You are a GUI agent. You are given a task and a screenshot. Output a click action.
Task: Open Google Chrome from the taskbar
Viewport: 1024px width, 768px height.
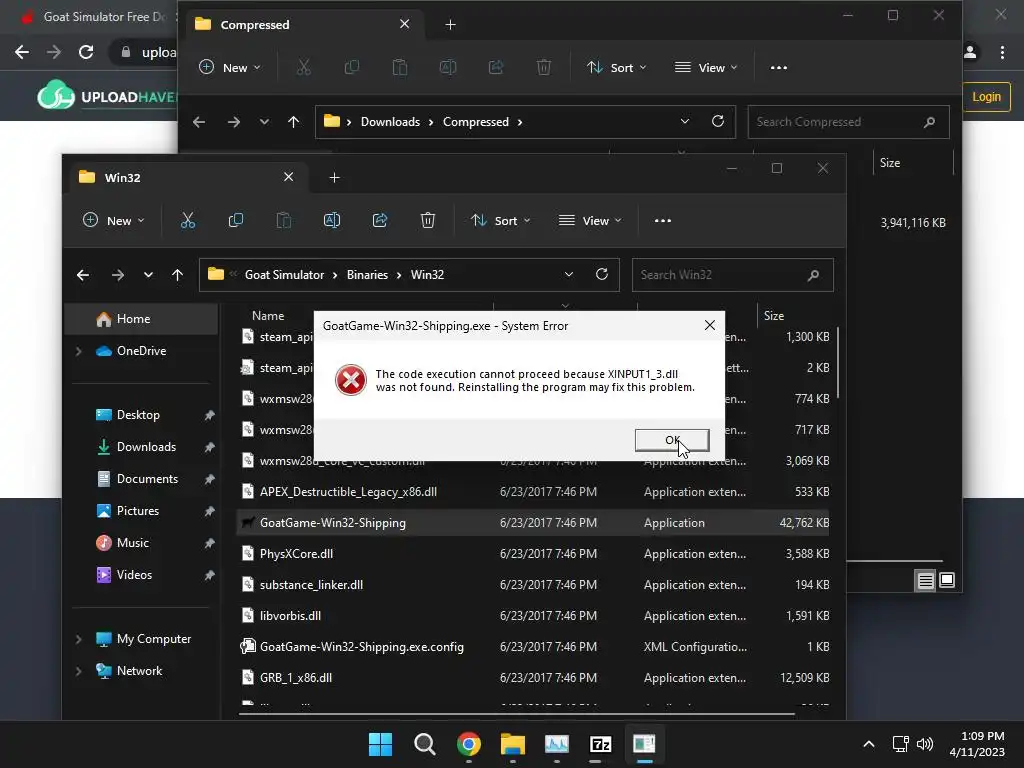pyautogui.click(x=468, y=744)
